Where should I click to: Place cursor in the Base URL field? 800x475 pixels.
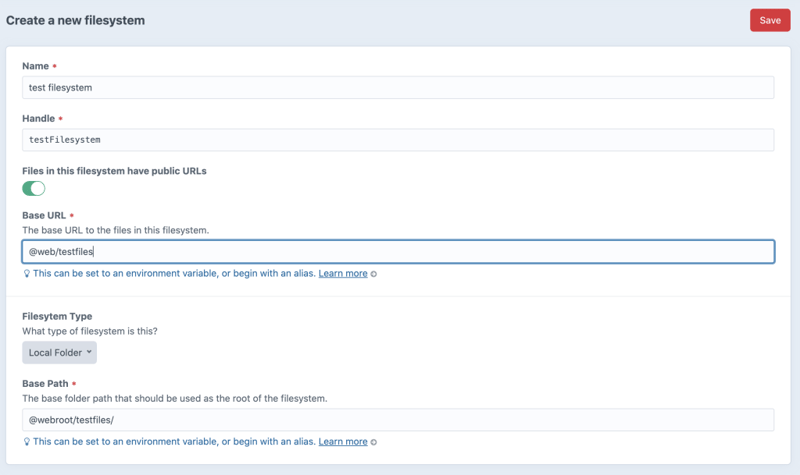(398, 252)
